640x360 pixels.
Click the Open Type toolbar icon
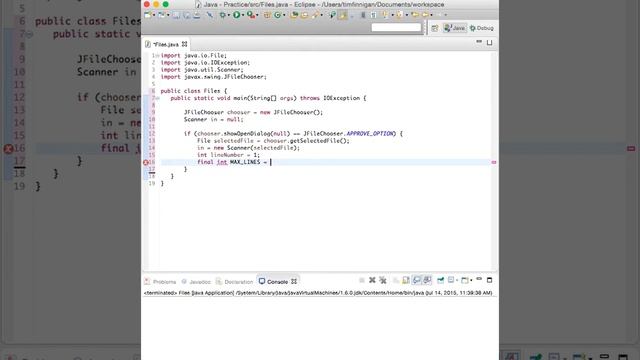tap(294, 15)
